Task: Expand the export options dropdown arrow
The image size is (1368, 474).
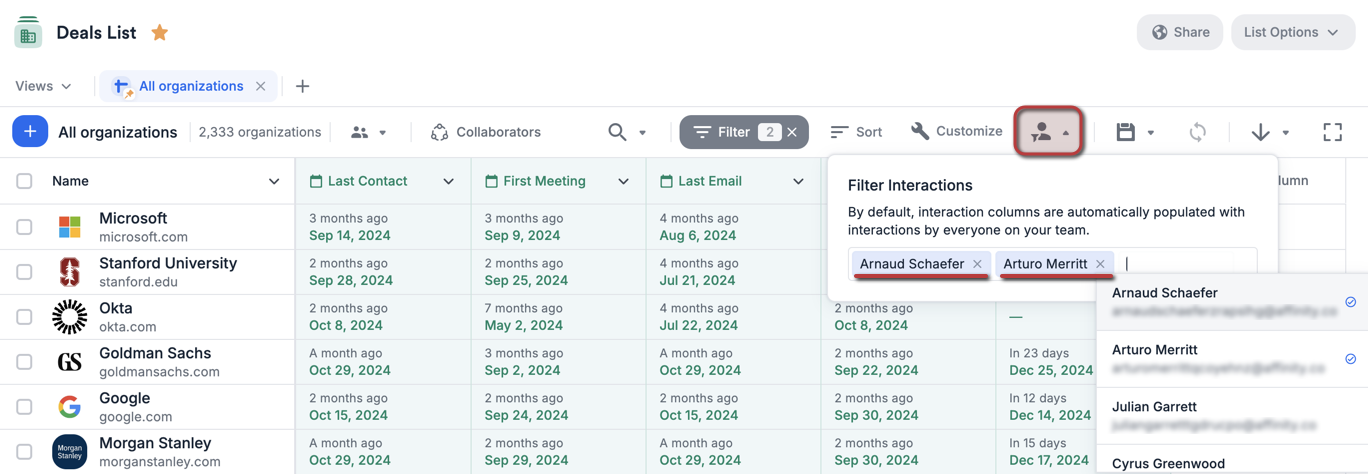Action: (1286, 133)
